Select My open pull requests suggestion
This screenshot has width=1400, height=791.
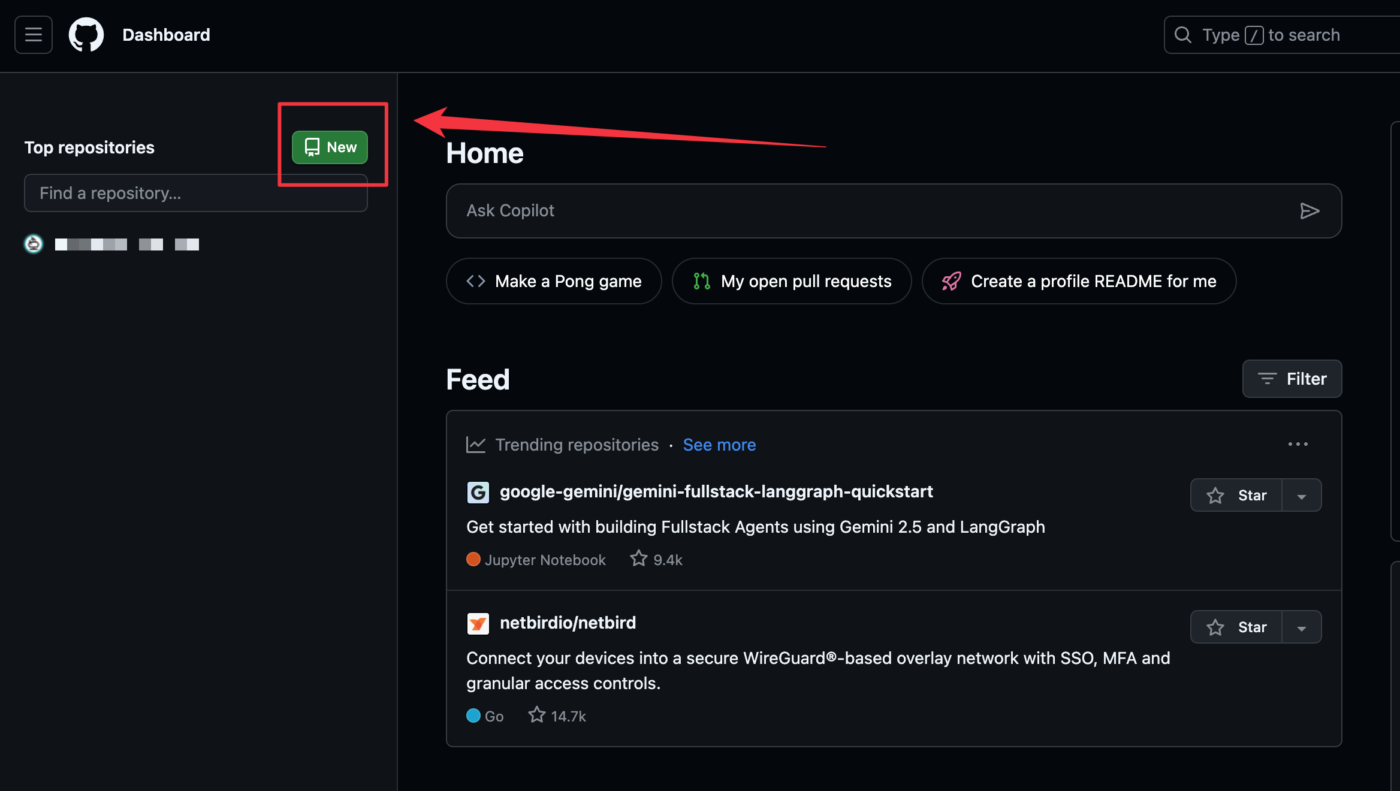[x=792, y=281]
